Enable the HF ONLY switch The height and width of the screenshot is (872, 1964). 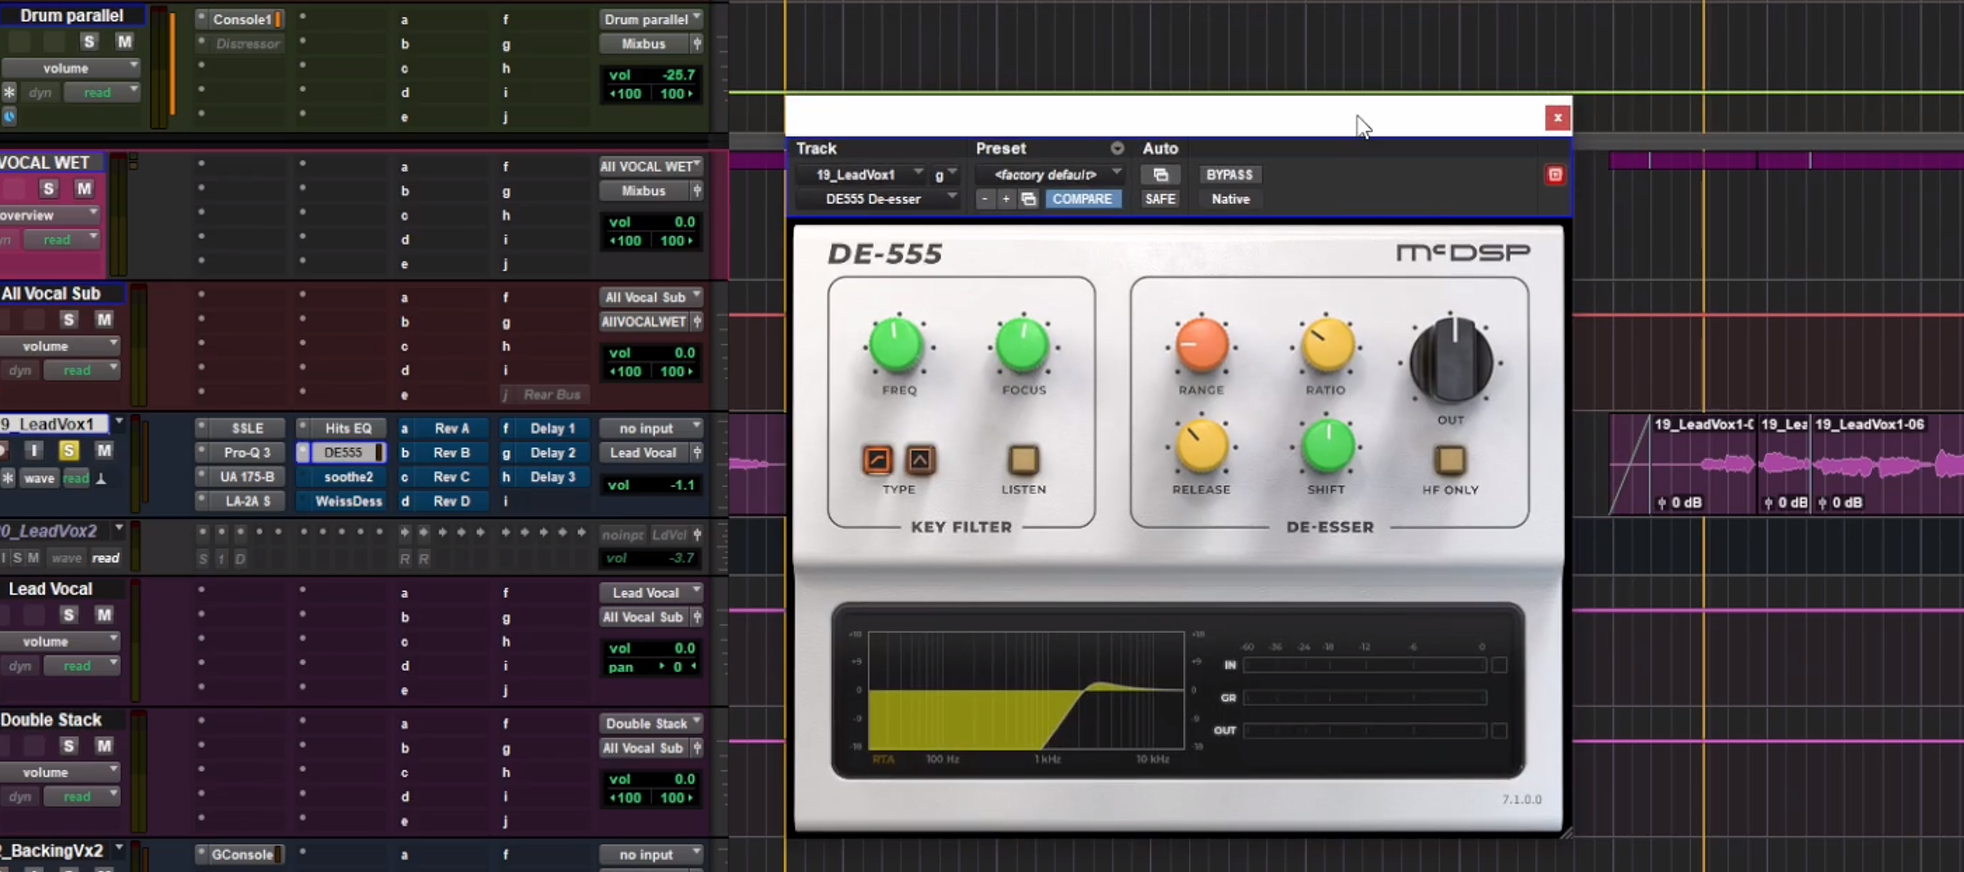tap(1450, 460)
